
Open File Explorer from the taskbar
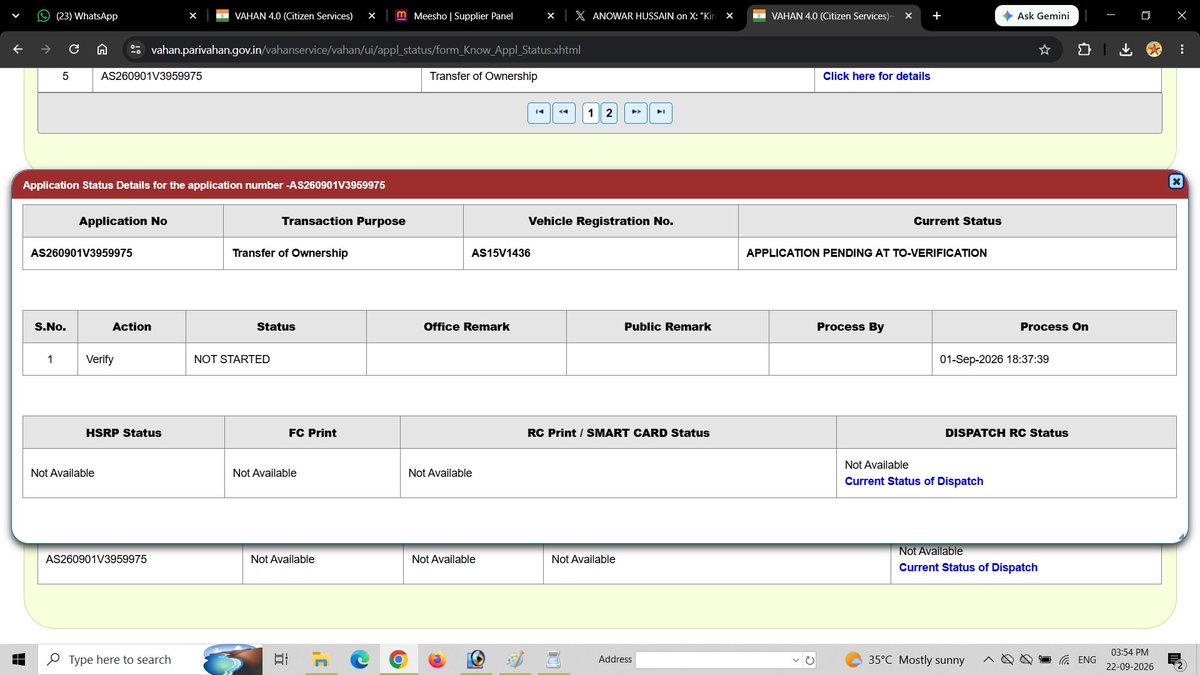pos(320,659)
